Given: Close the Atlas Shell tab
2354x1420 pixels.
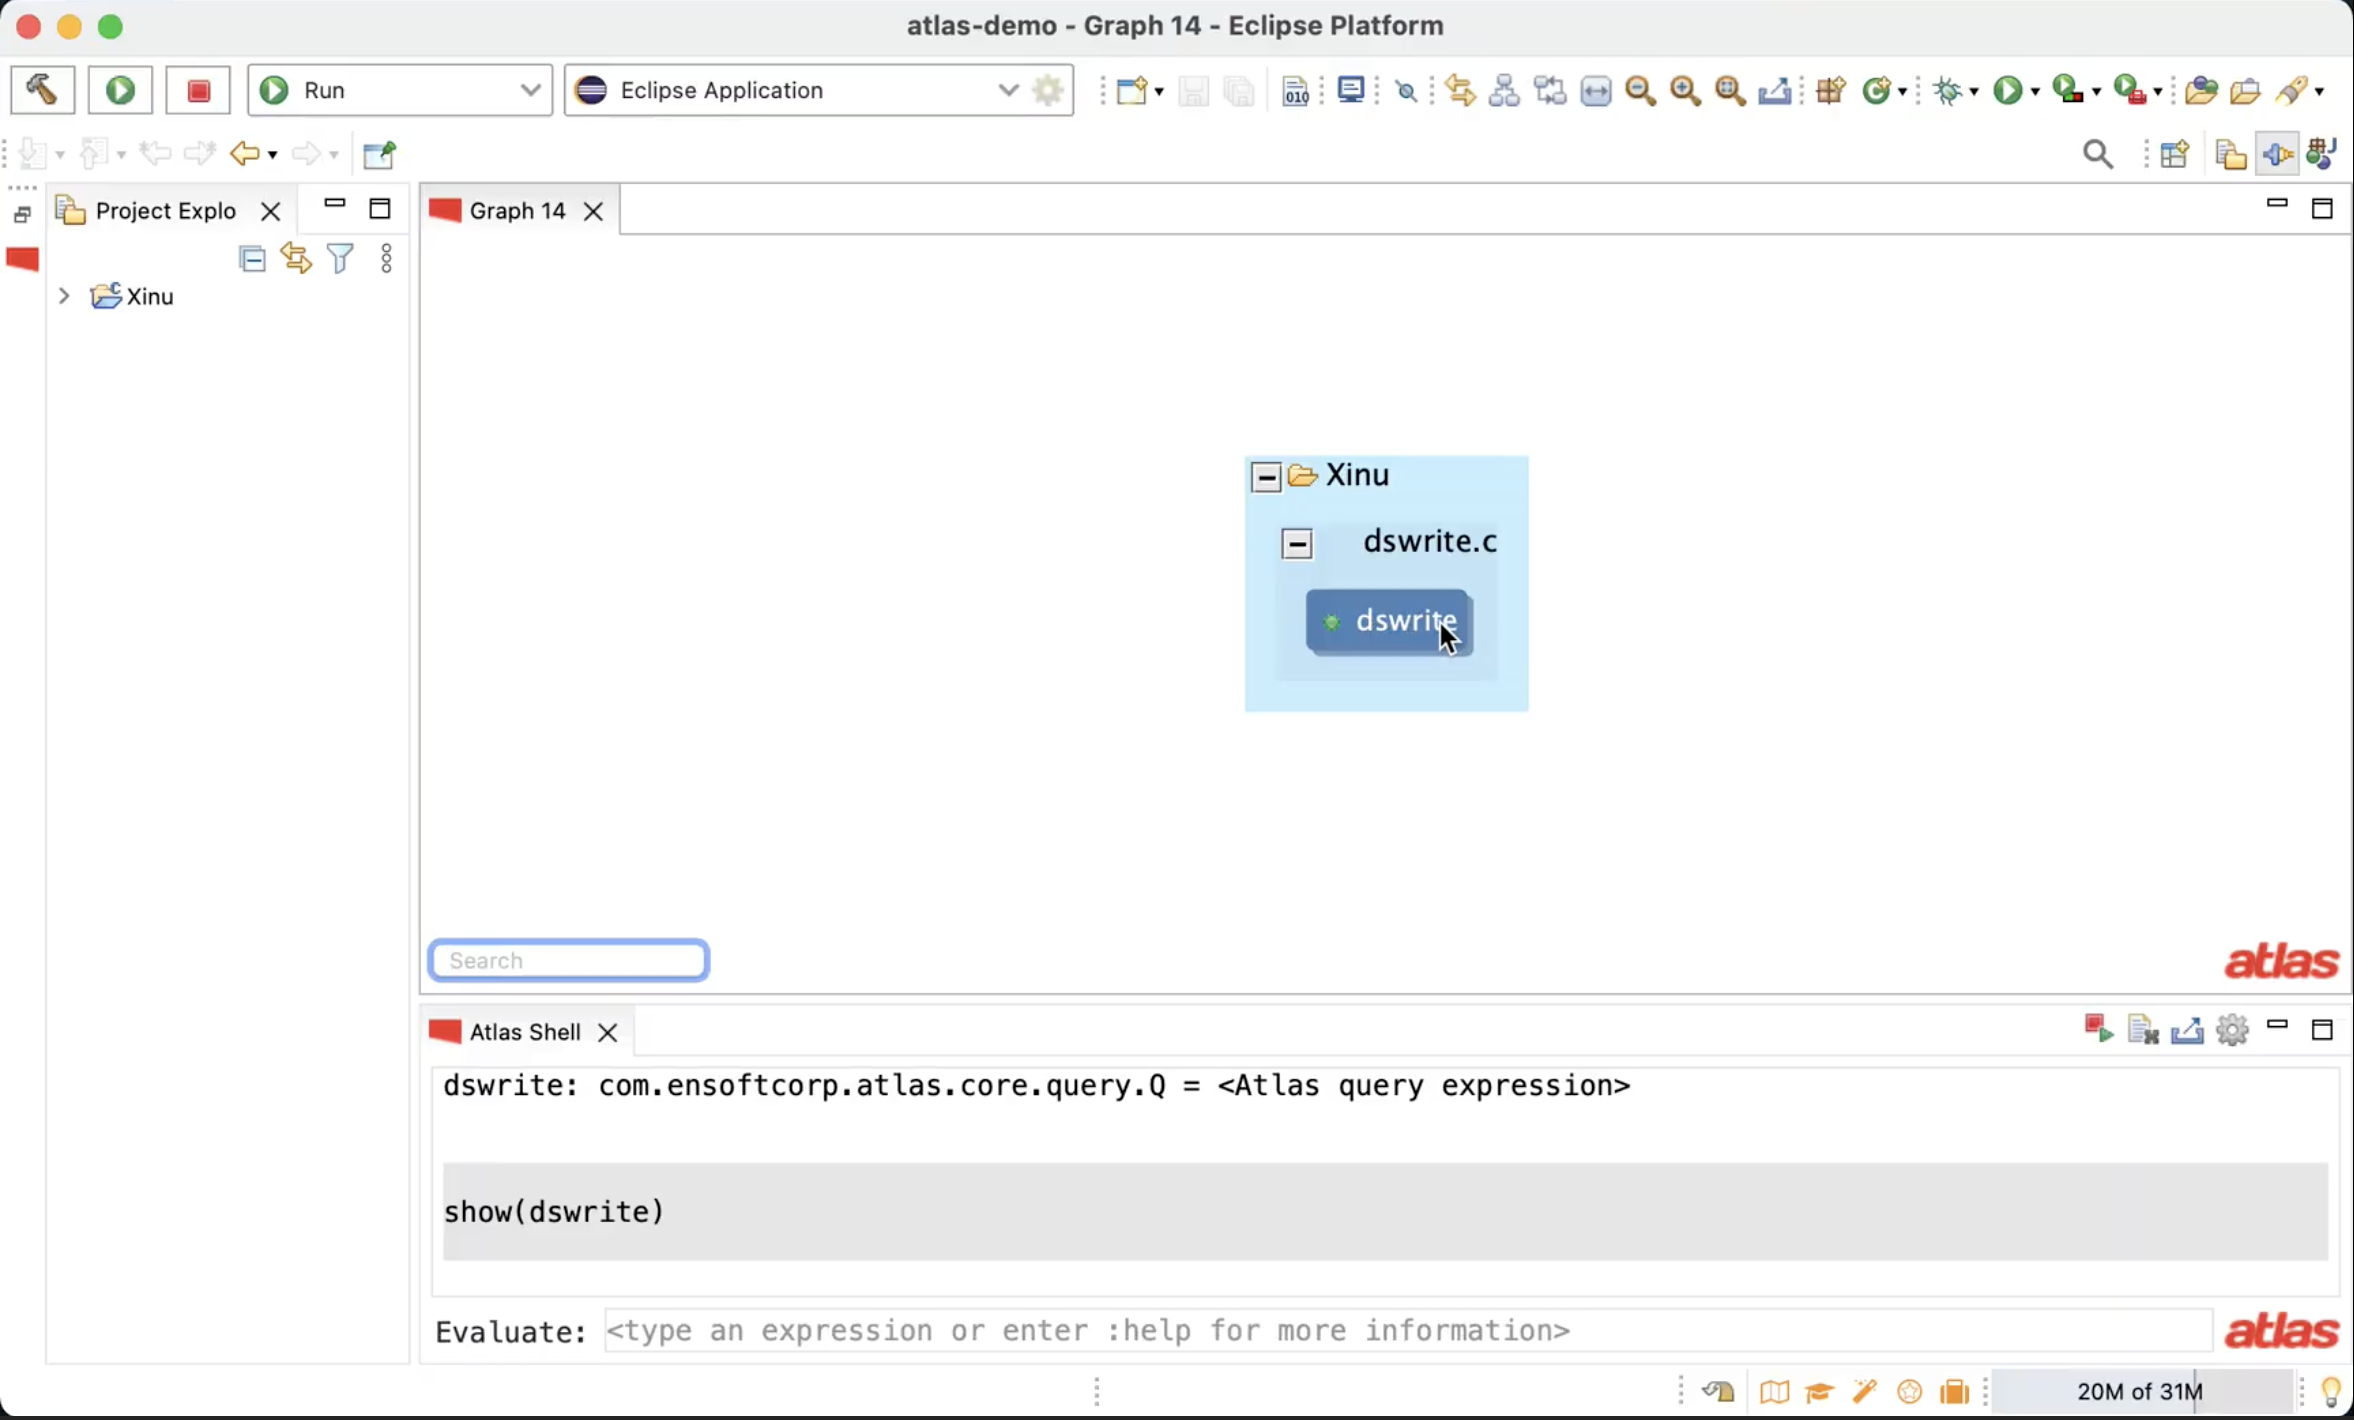Looking at the screenshot, I should (607, 1033).
